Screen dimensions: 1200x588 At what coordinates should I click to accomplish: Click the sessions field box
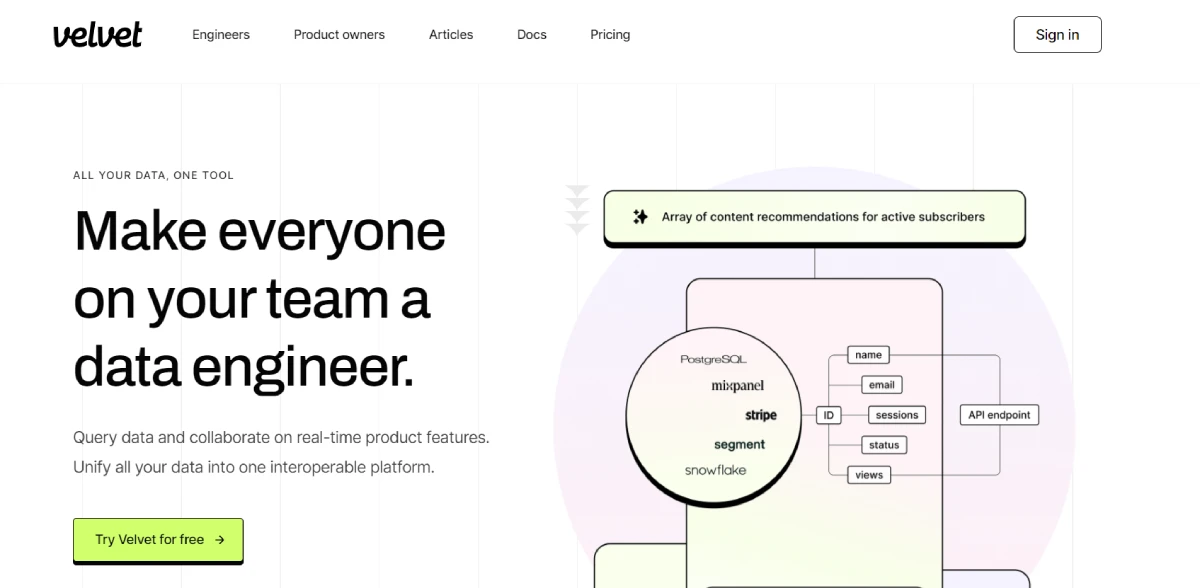point(896,415)
